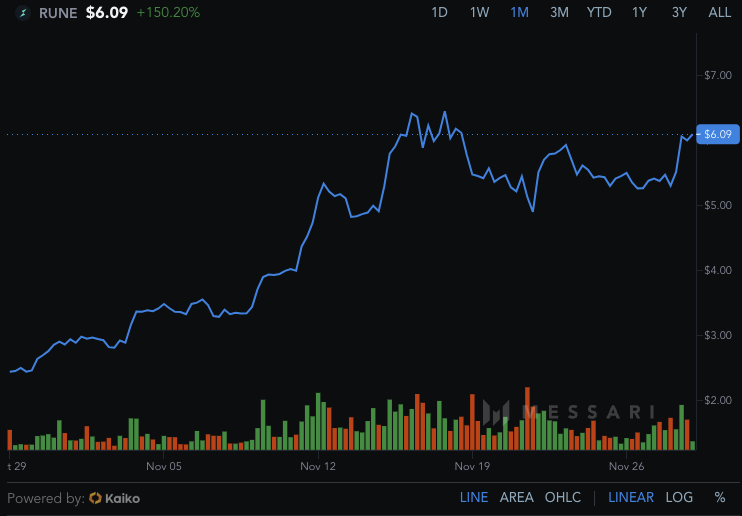The width and height of the screenshot is (742, 516).
Task: Show ALL price history
Action: (719, 12)
